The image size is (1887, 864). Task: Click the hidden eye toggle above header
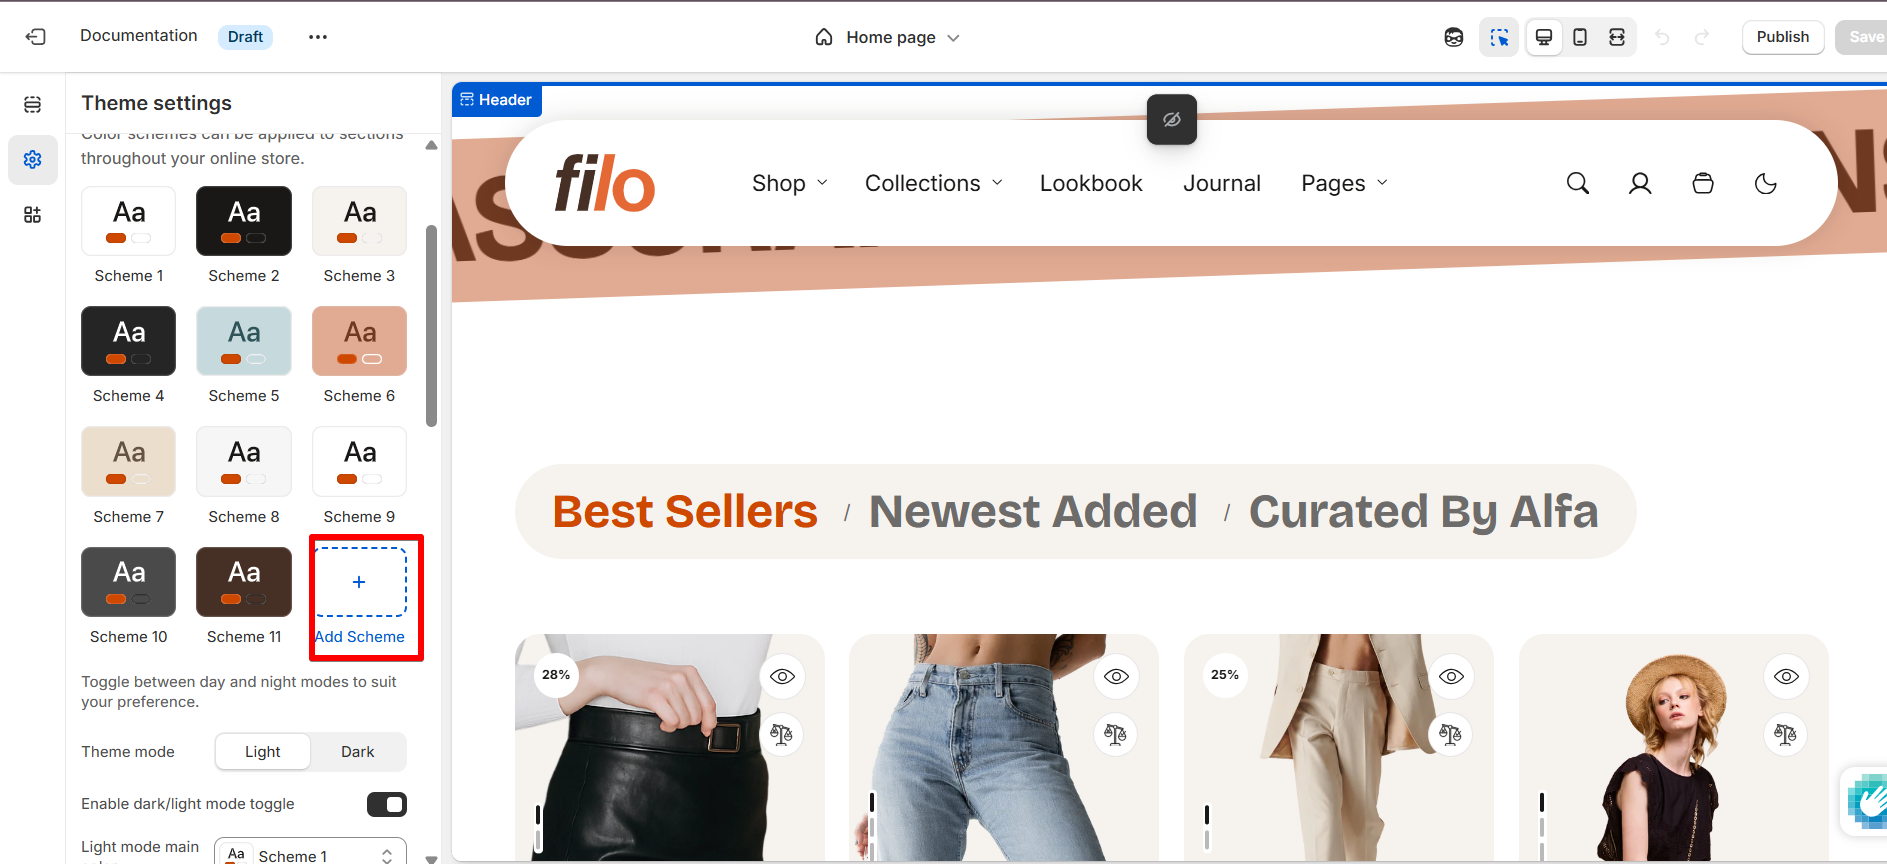click(x=1172, y=120)
